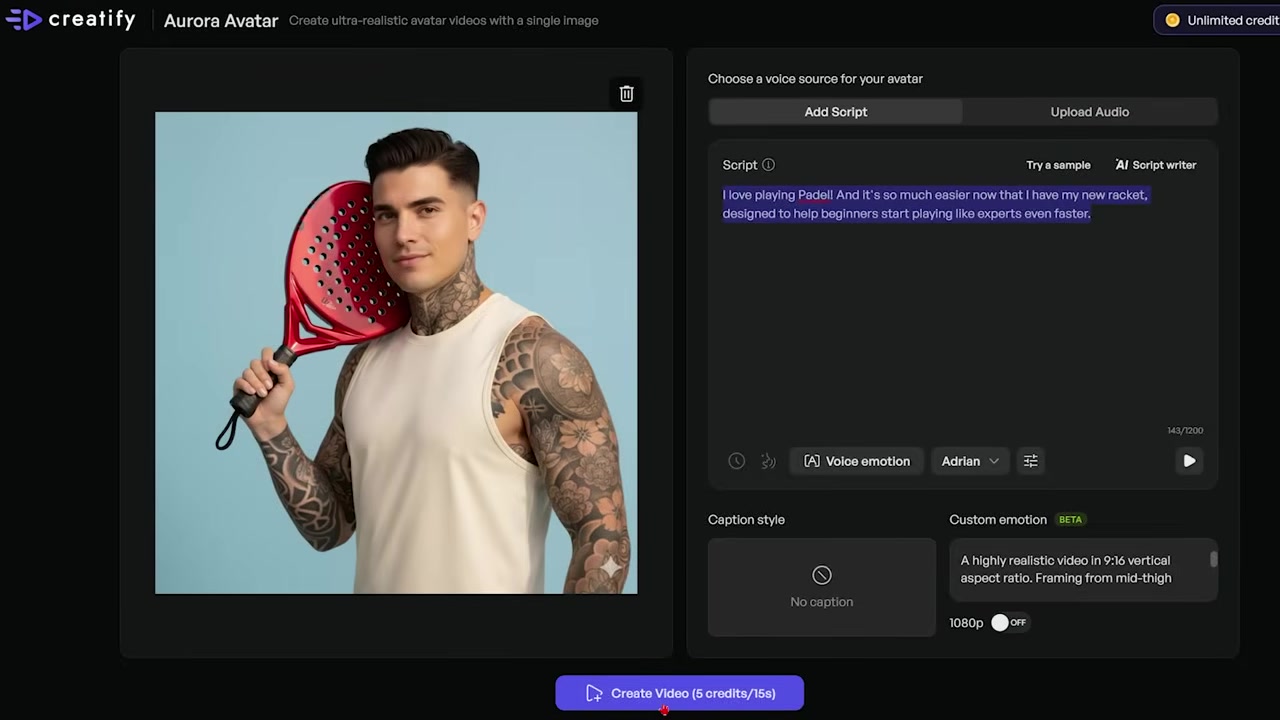
Task: Click the clock pause-timing icon below script
Action: (736, 461)
